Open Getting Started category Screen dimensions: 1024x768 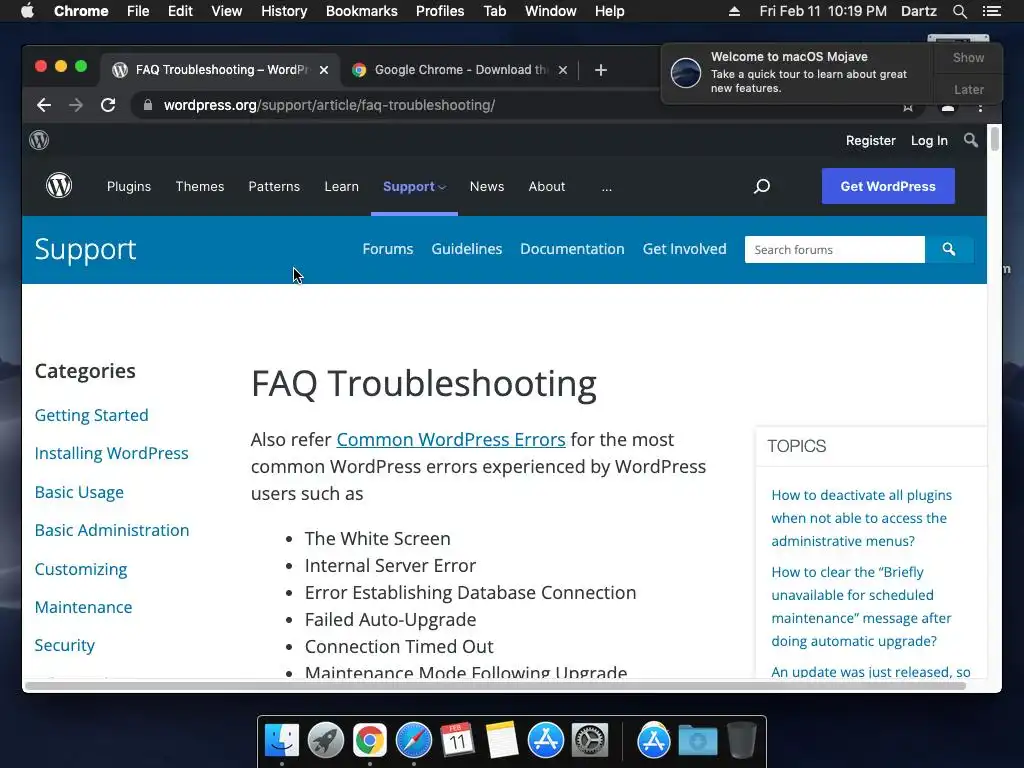tap(91, 415)
